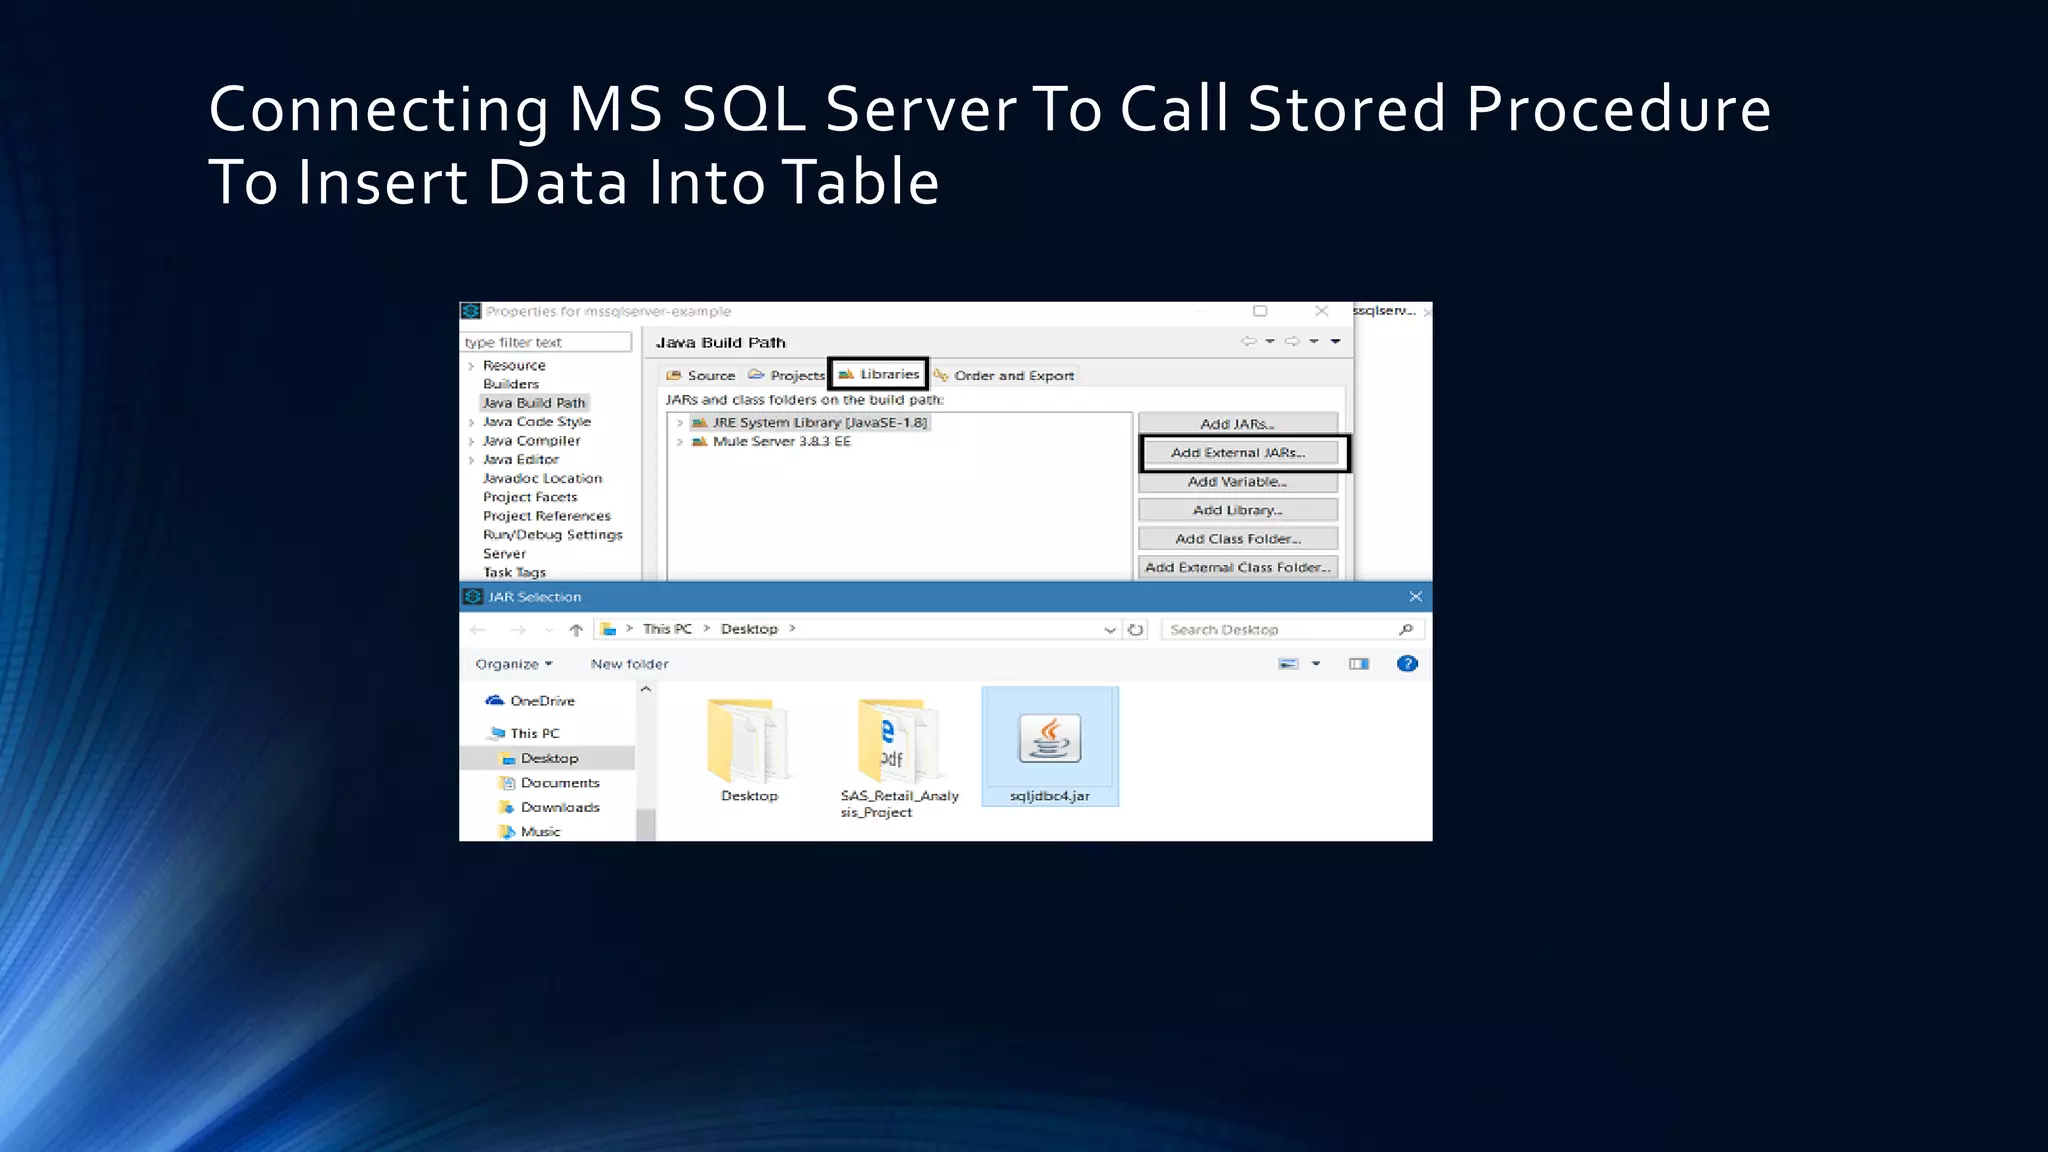The height and width of the screenshot is (1152, 2048).
Task: Click Desktop in the address breadcrumb
Action: [749, 629]
